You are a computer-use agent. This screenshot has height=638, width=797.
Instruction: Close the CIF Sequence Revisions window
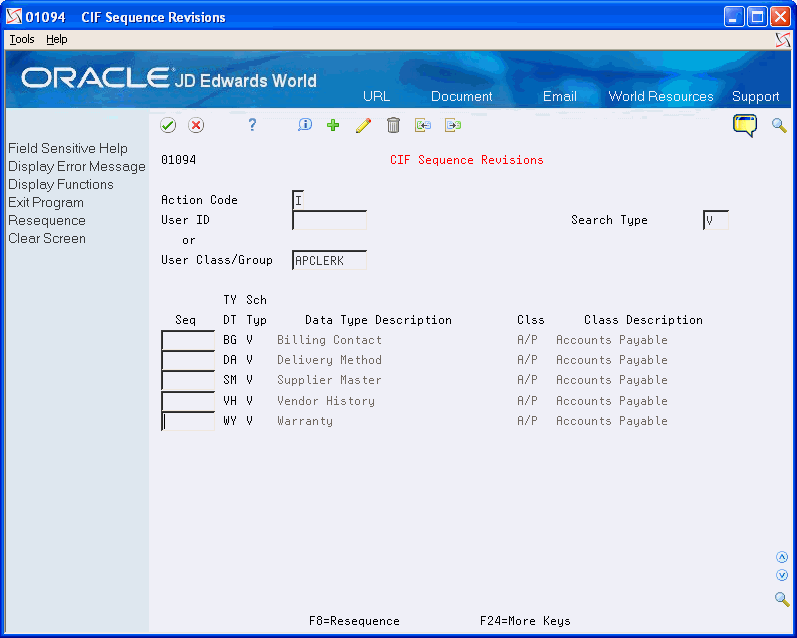(x=780, y=17)
